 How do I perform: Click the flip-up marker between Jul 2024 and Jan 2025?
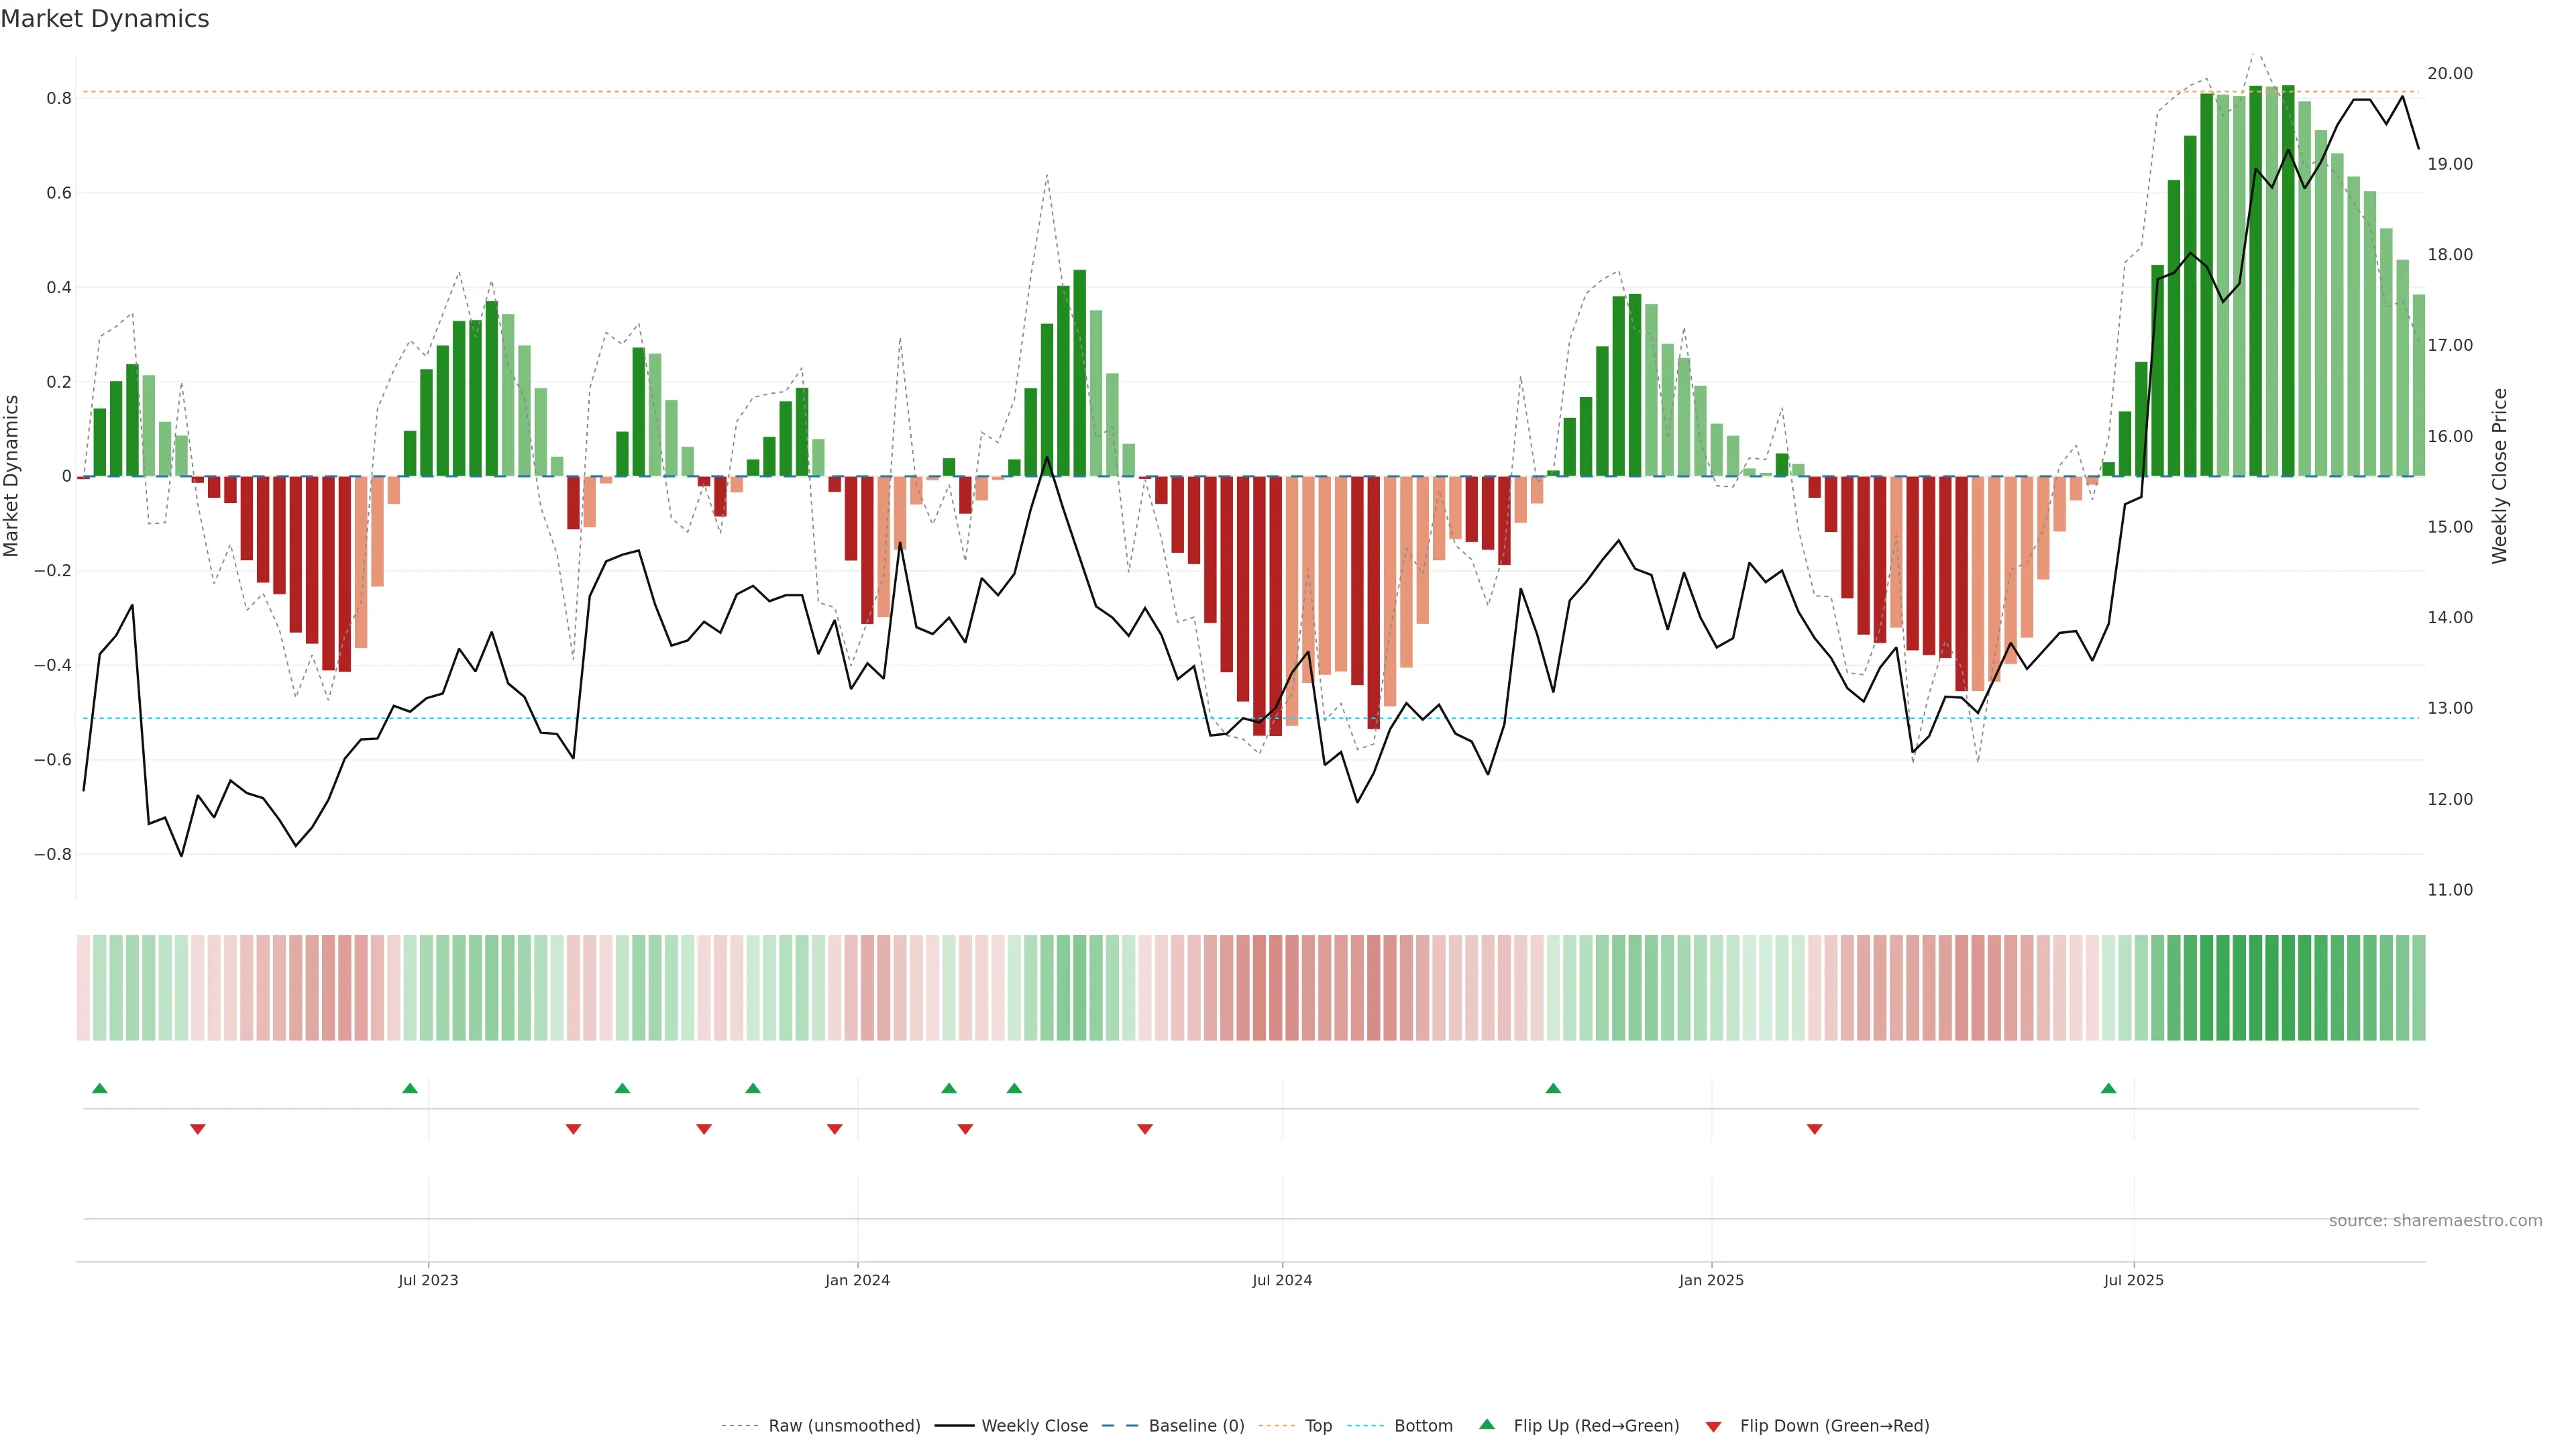(1553, 1088)
